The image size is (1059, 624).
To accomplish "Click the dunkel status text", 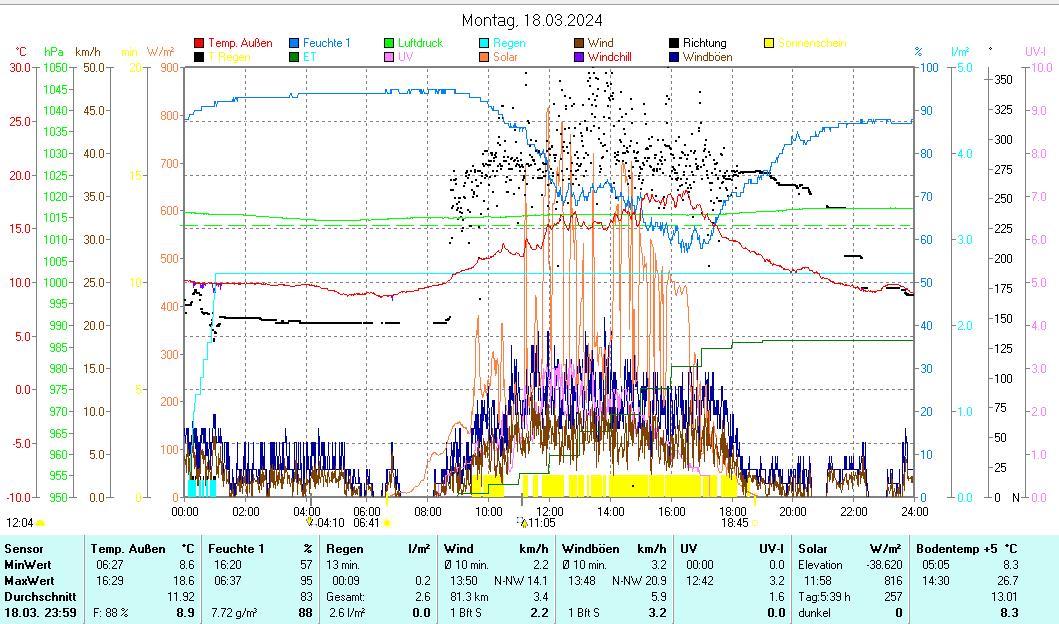I will (x=816, y=613).
